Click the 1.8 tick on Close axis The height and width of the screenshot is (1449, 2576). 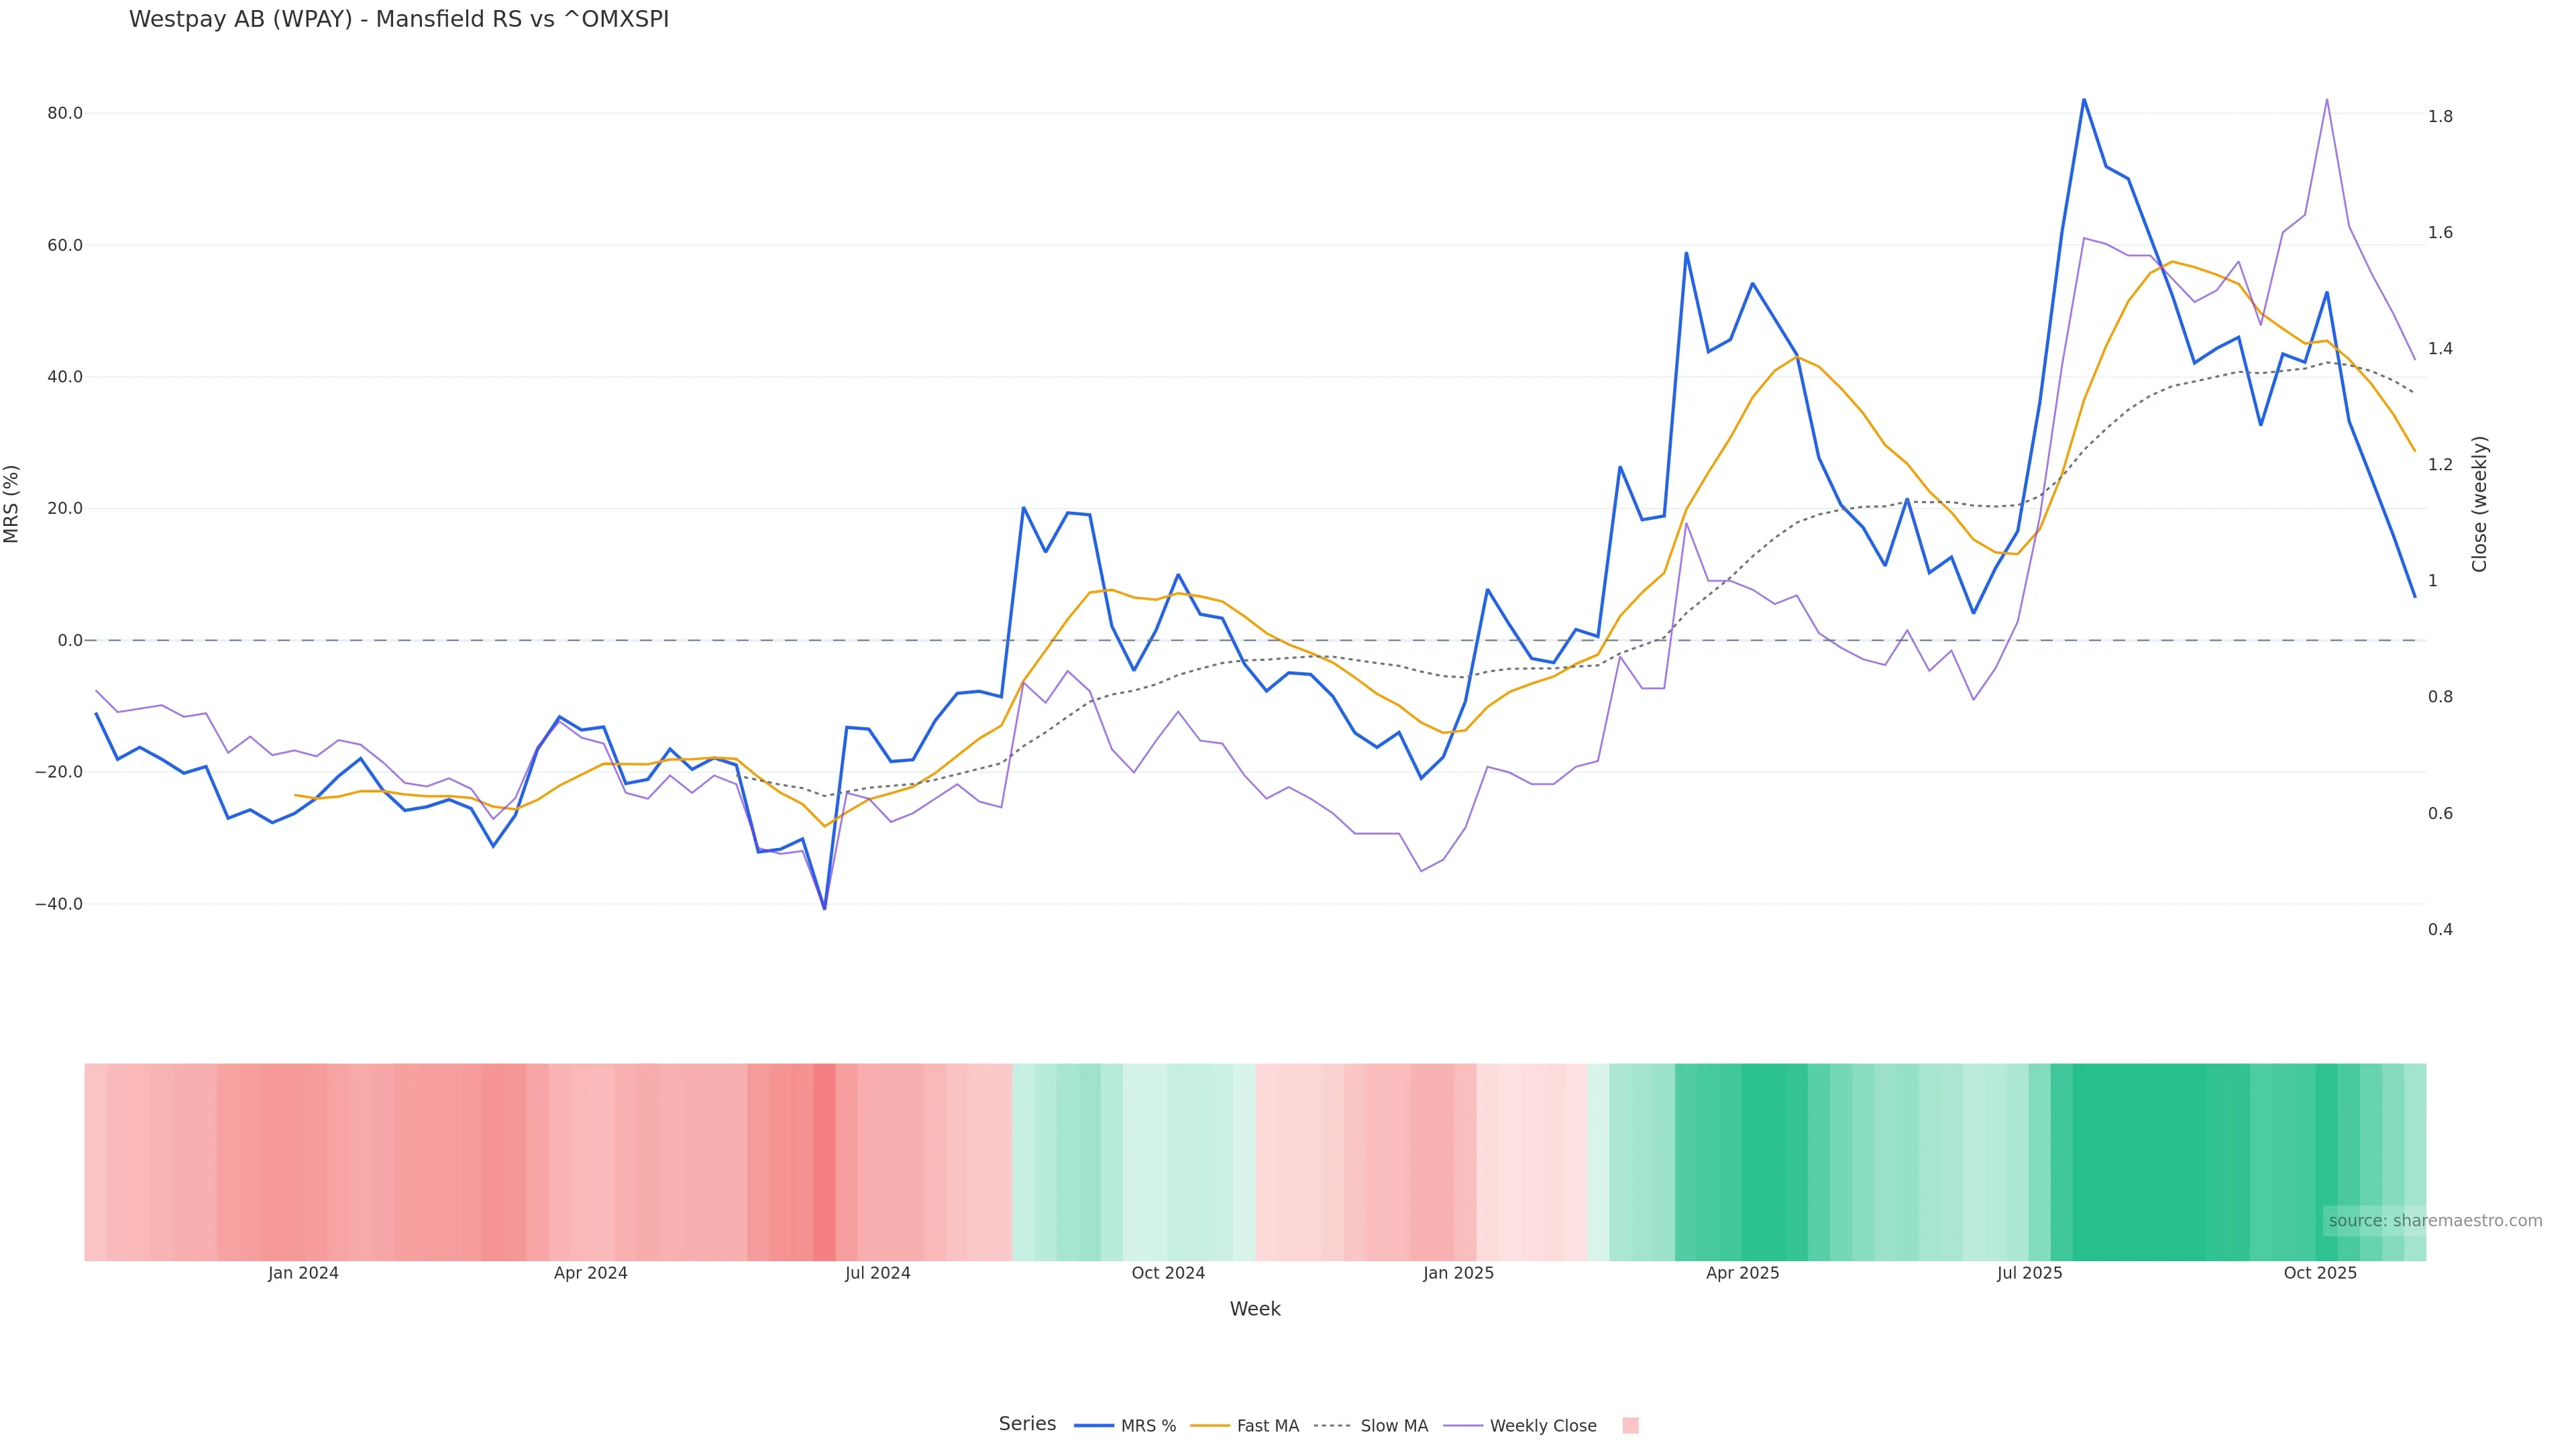(2440, 116)
